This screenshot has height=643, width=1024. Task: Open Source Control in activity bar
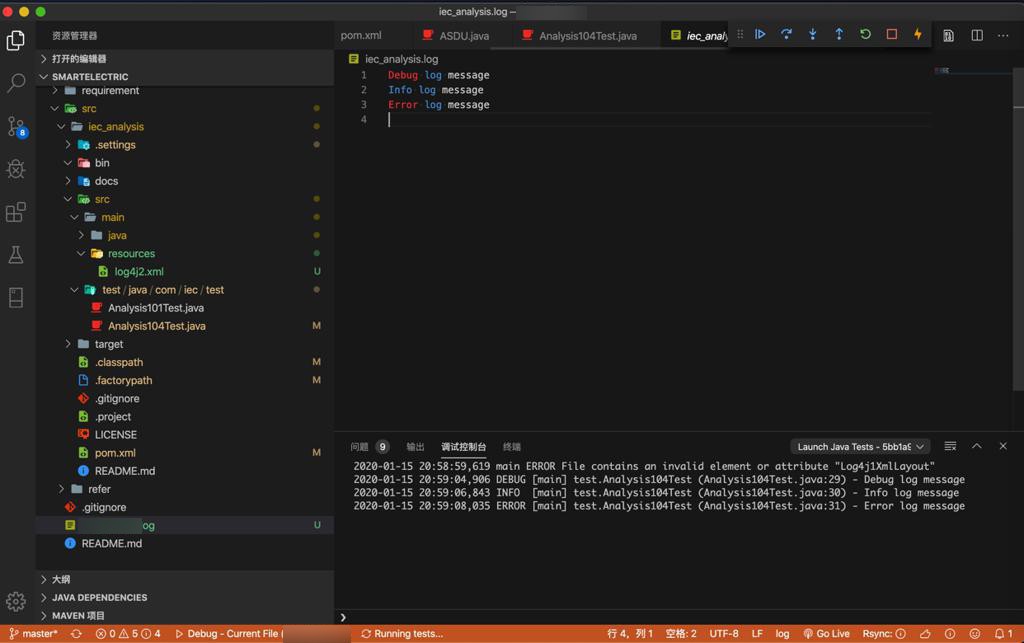pyautogui.click(x=16, y=126)
